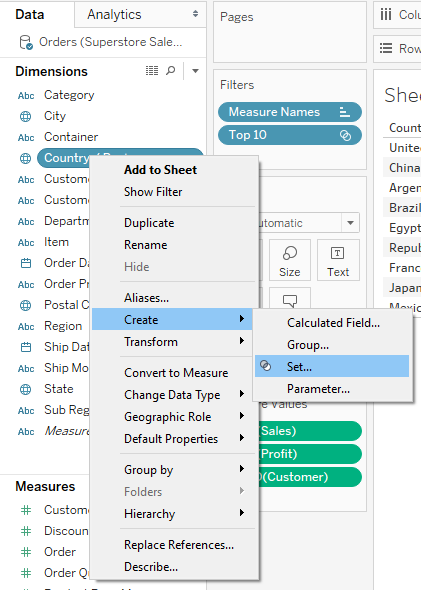Screen dimensions: 421x590
Task: Click the set icon beside Set... menu item
Action: pyautogui.click(x=266, y=366)
